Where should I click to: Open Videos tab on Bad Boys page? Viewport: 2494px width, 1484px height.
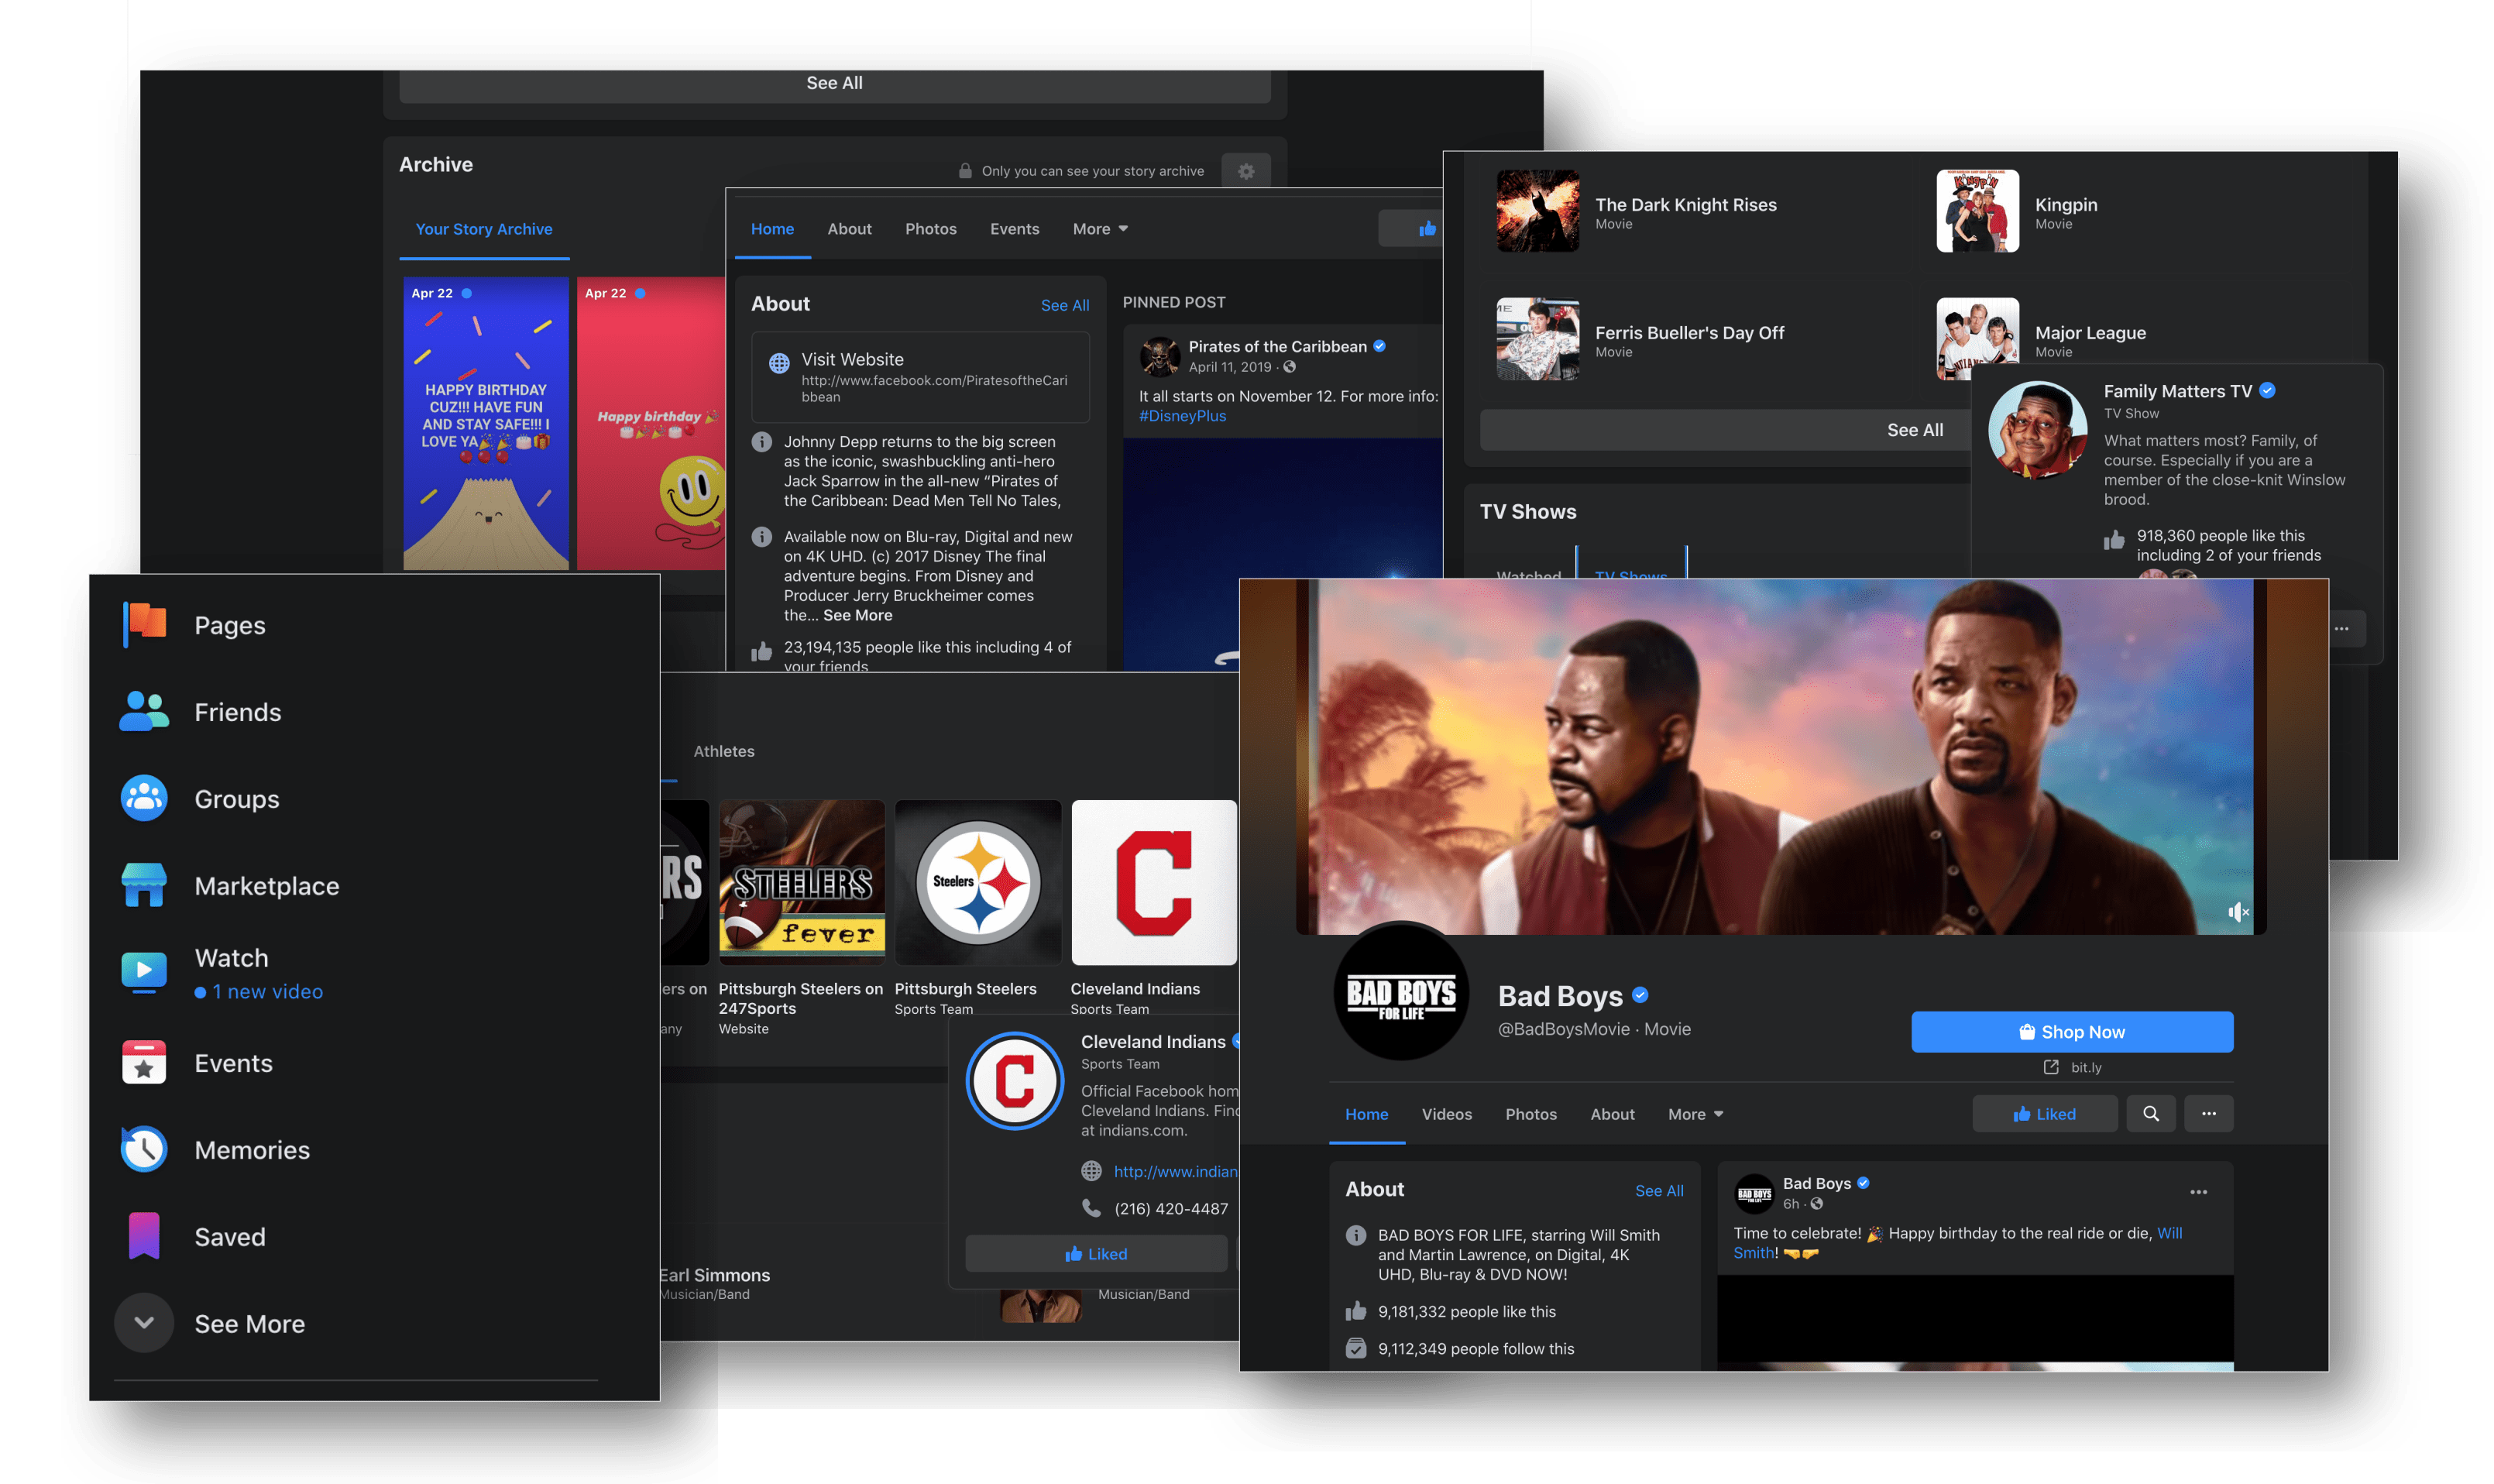coord(1446,1115)
